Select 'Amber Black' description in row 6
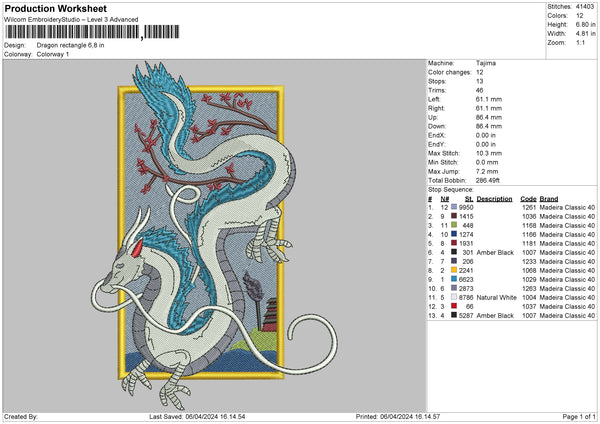Viewport: 600px width, 424px height. coord(495,252)
